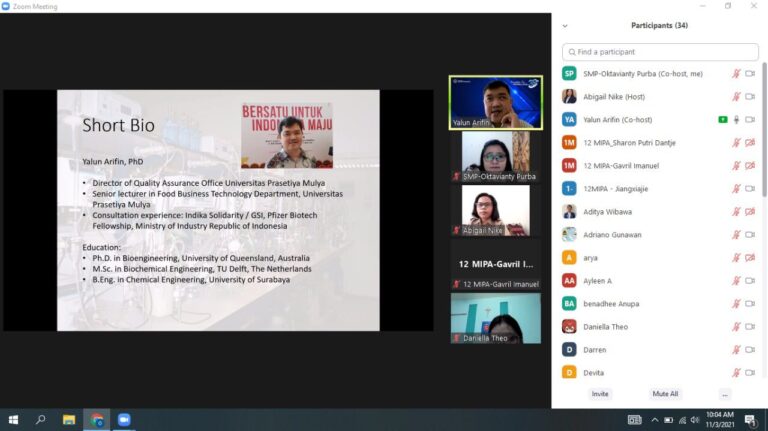
Task: Click the screen share indicator beside Yalun Arifin
Action: pos(722,119)
